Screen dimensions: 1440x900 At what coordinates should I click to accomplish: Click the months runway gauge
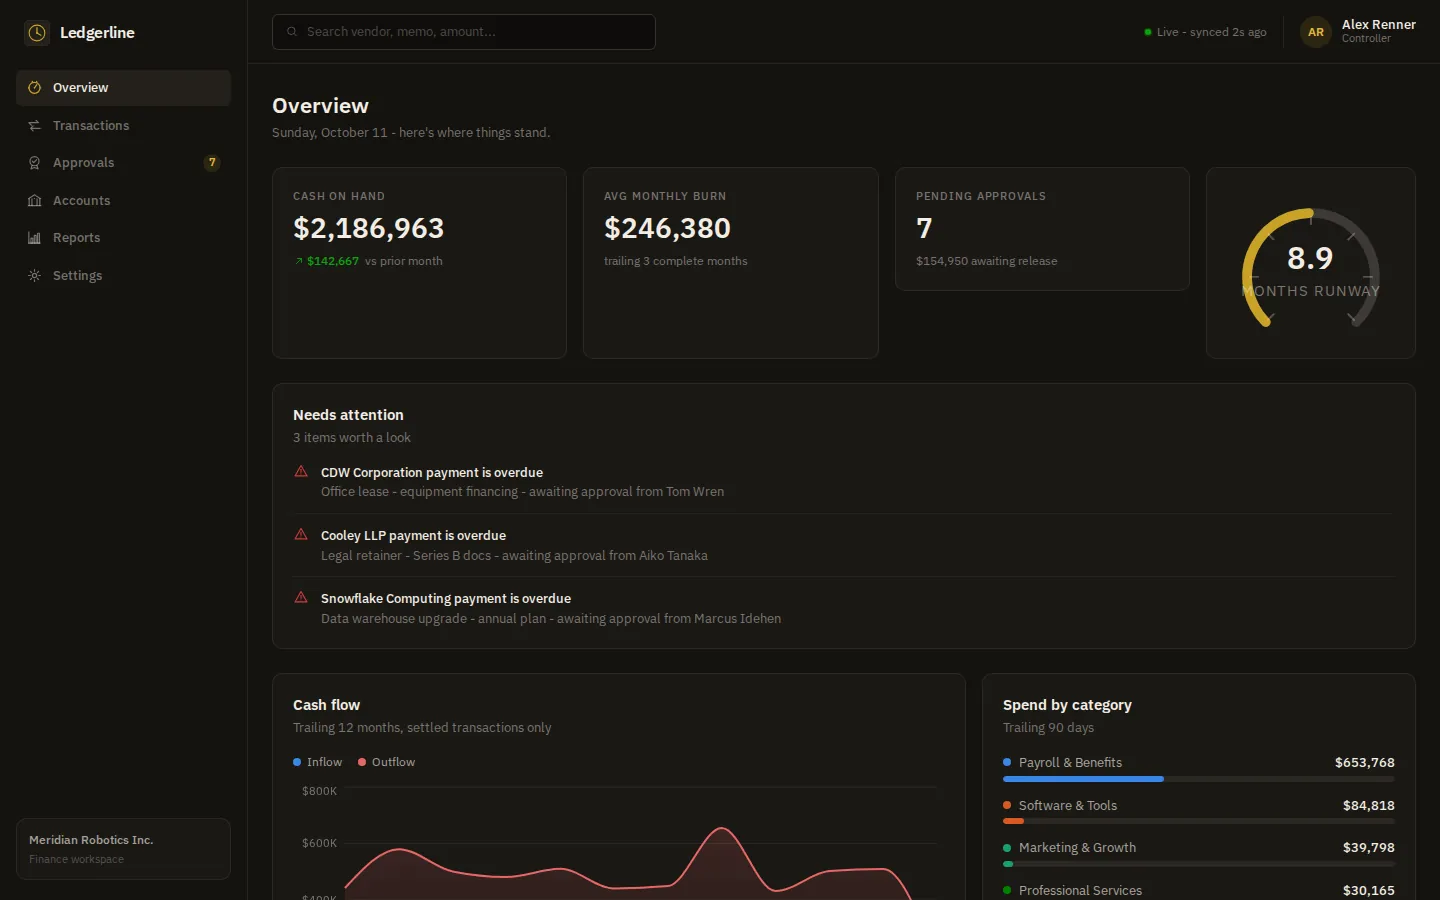[1311, 268]
